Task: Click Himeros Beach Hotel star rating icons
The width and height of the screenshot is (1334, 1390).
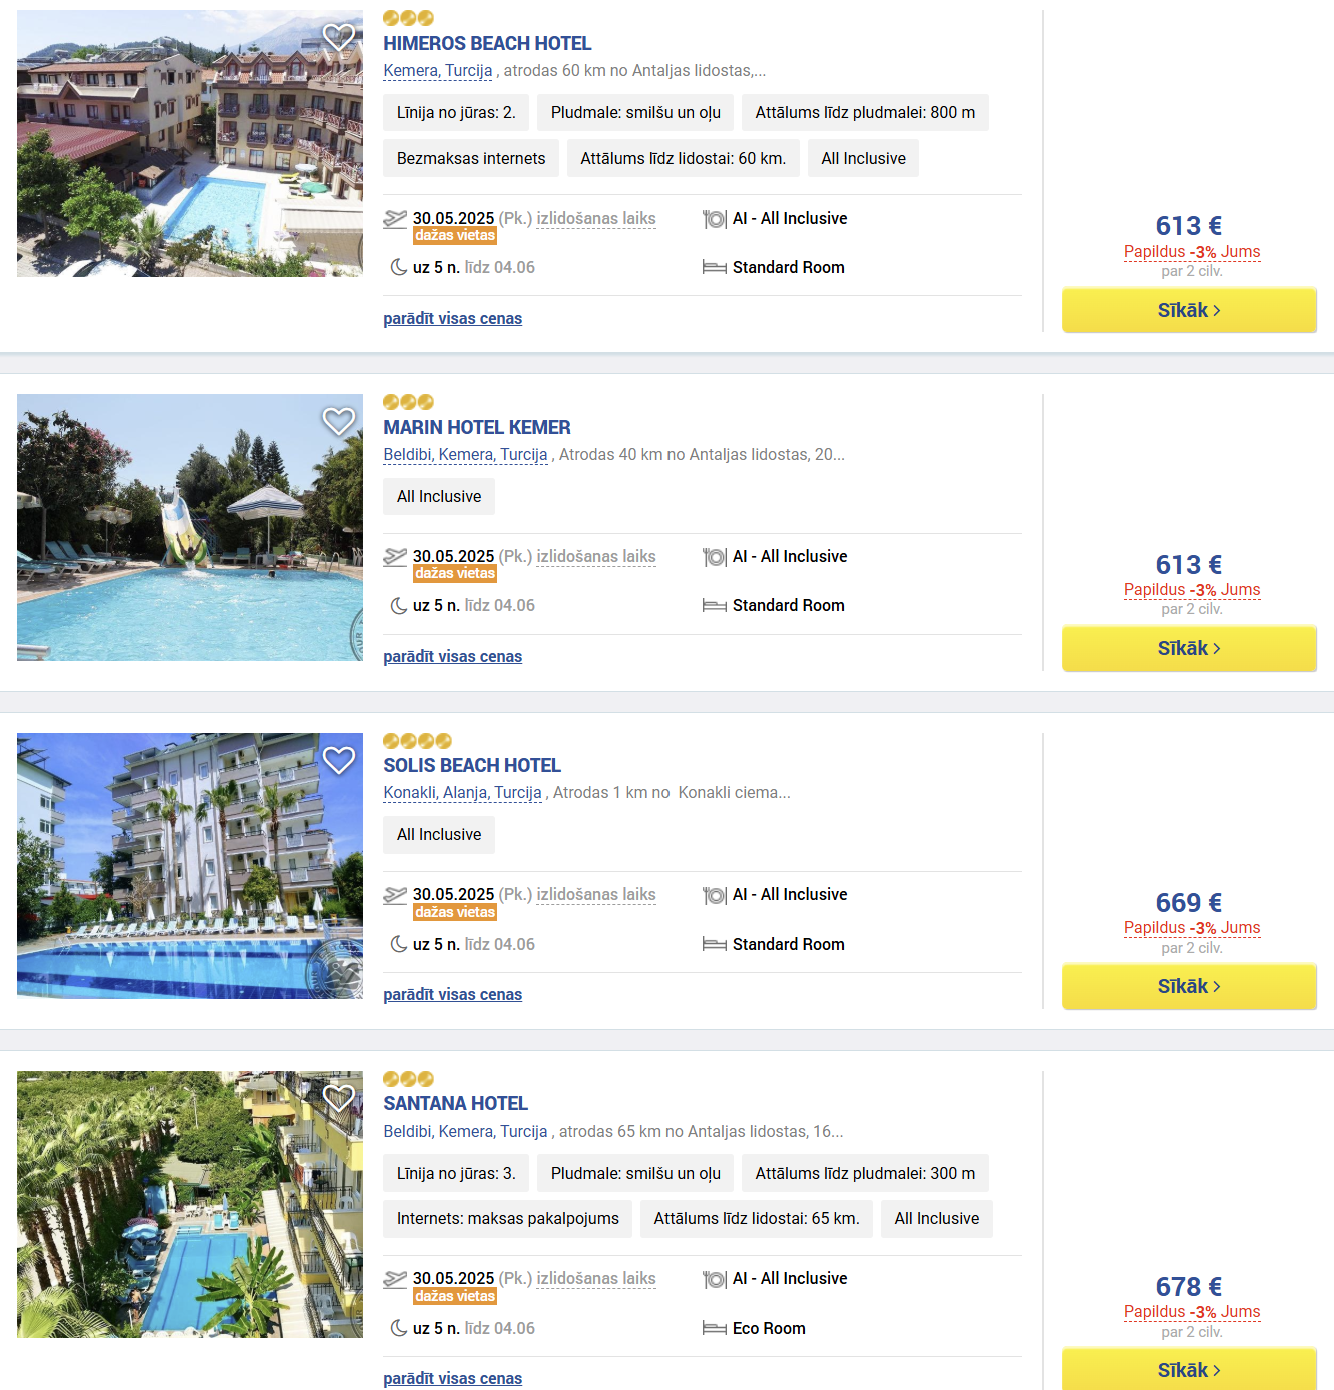Action: 408,18
